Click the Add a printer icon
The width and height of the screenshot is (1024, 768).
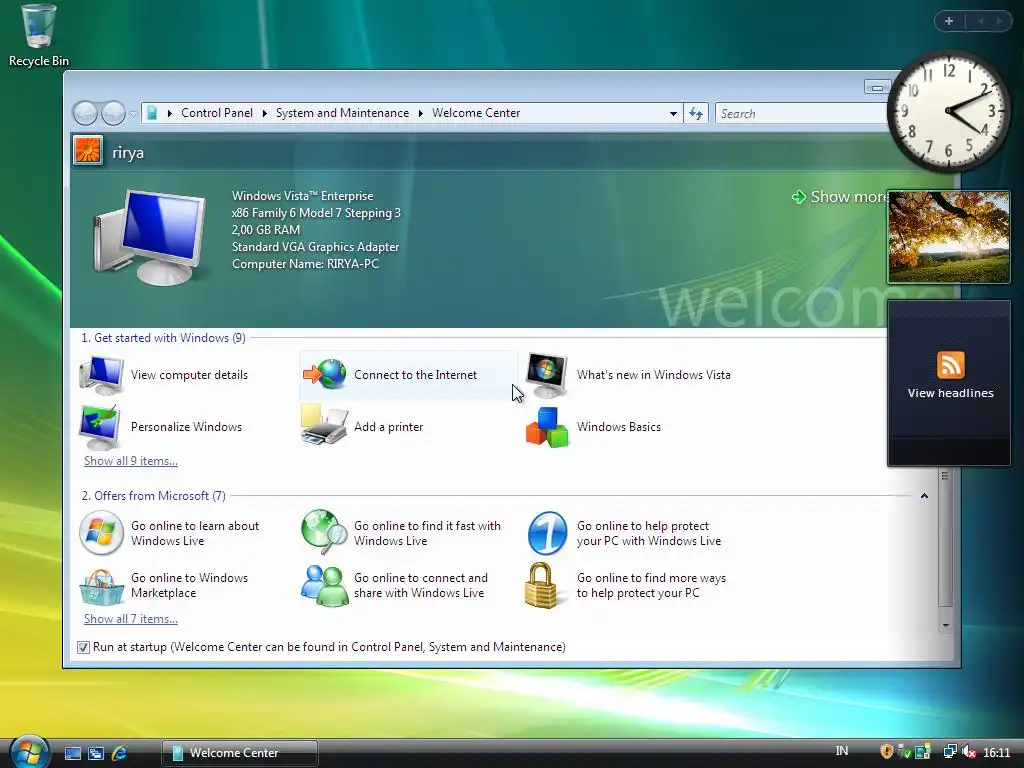coord(325,426)
